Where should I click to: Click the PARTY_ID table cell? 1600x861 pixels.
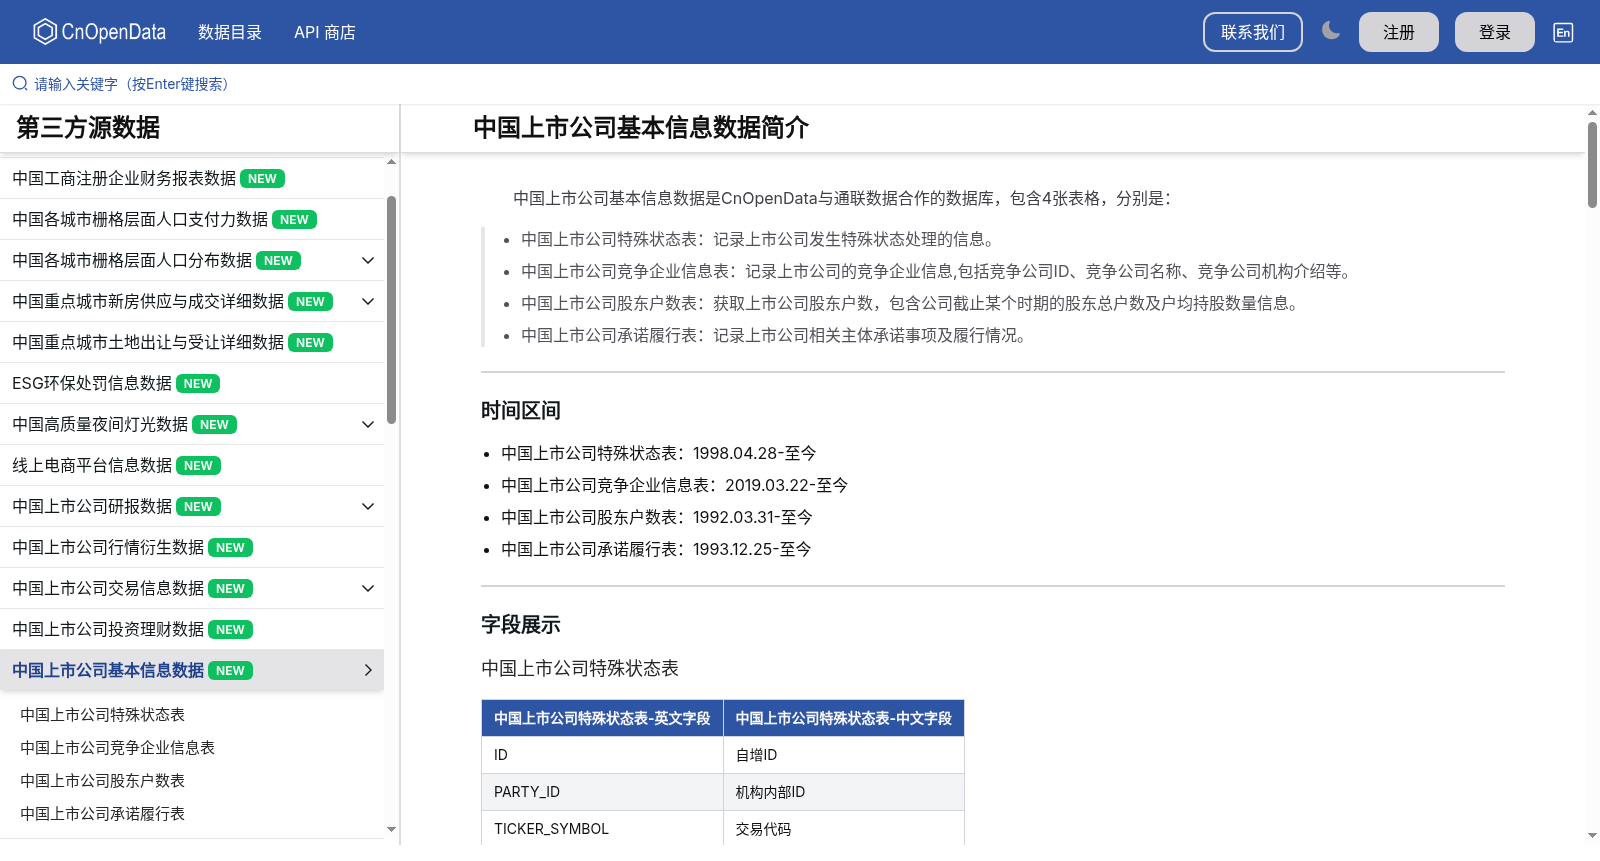[x=602, y=792]
